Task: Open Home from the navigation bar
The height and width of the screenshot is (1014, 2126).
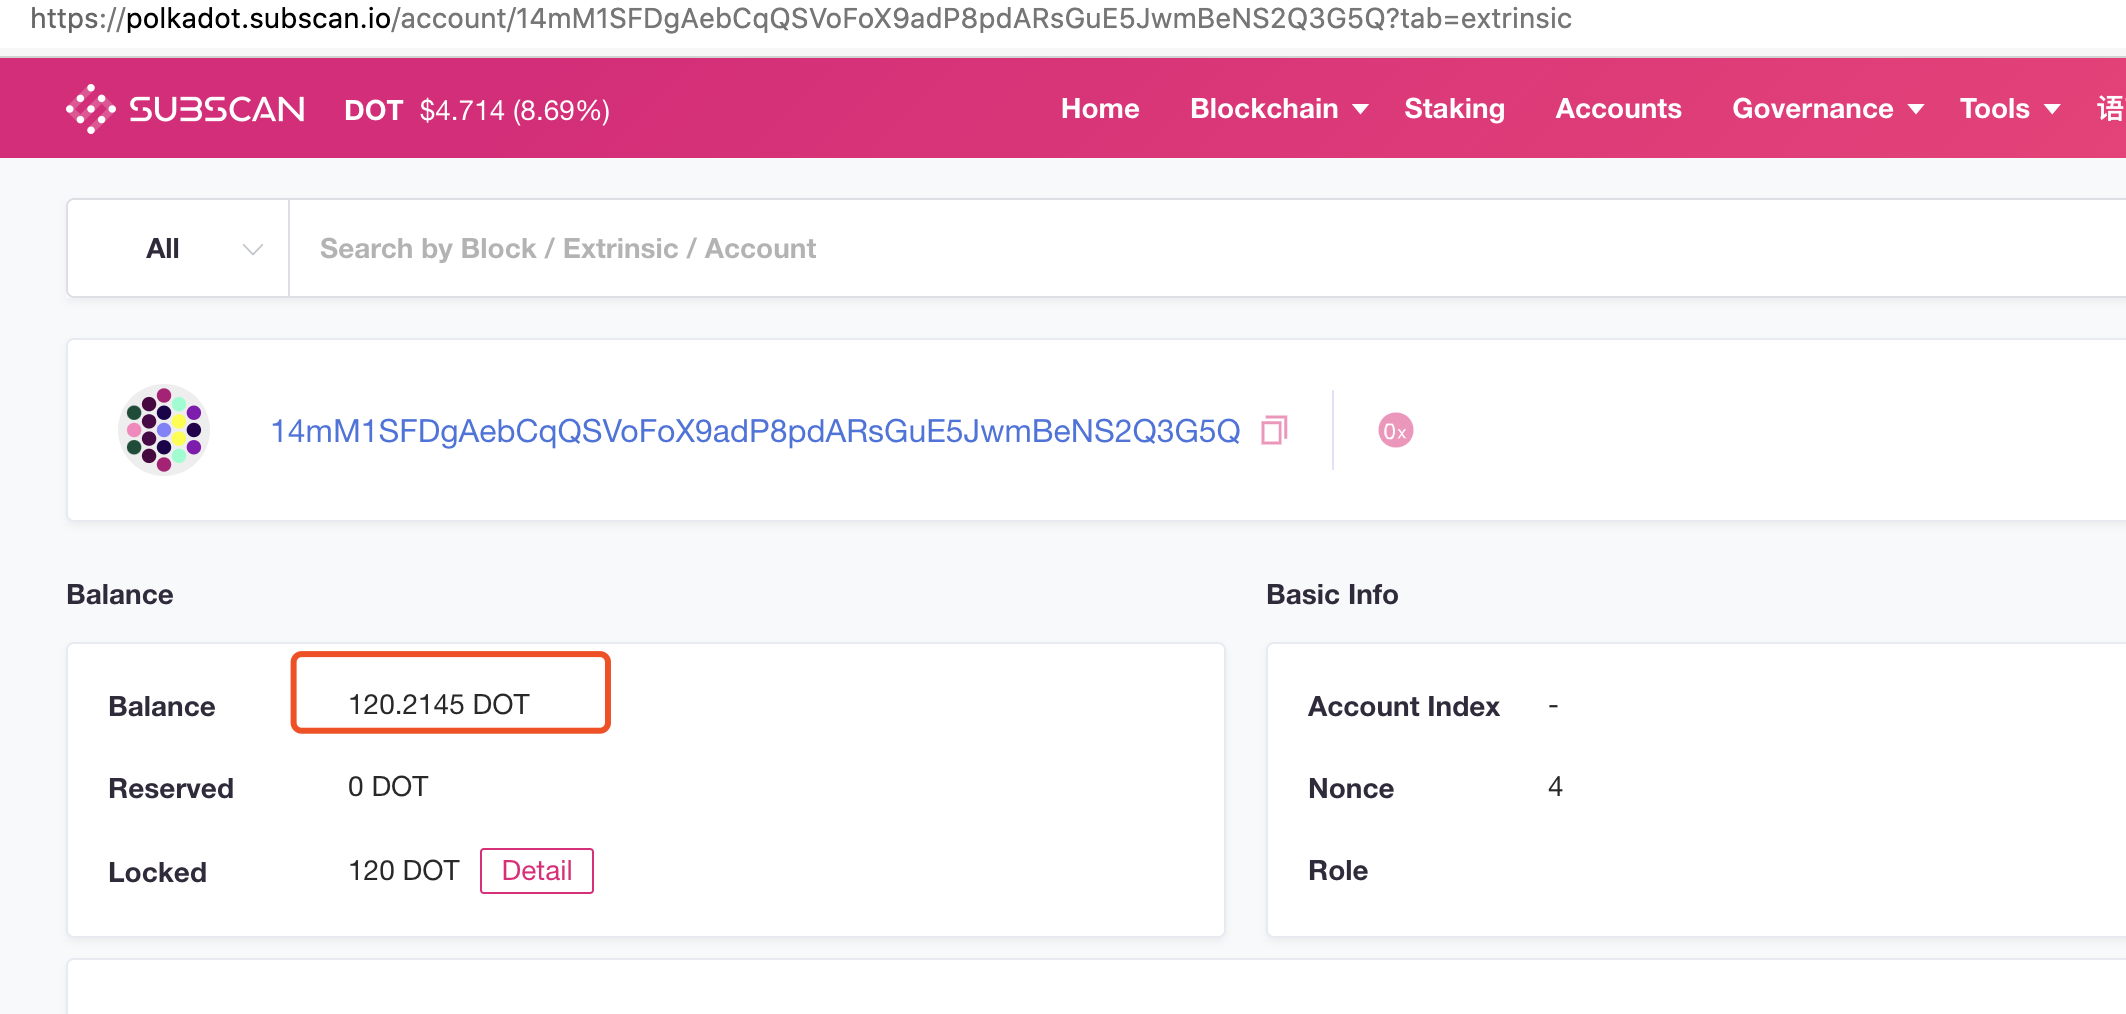Action: click(x=1100, y=108)
